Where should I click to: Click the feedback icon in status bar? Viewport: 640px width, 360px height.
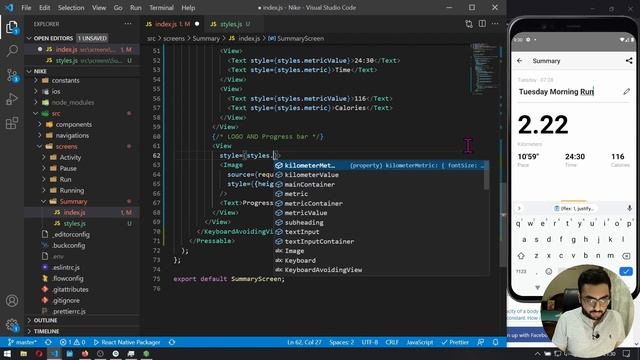click(480, 342)
